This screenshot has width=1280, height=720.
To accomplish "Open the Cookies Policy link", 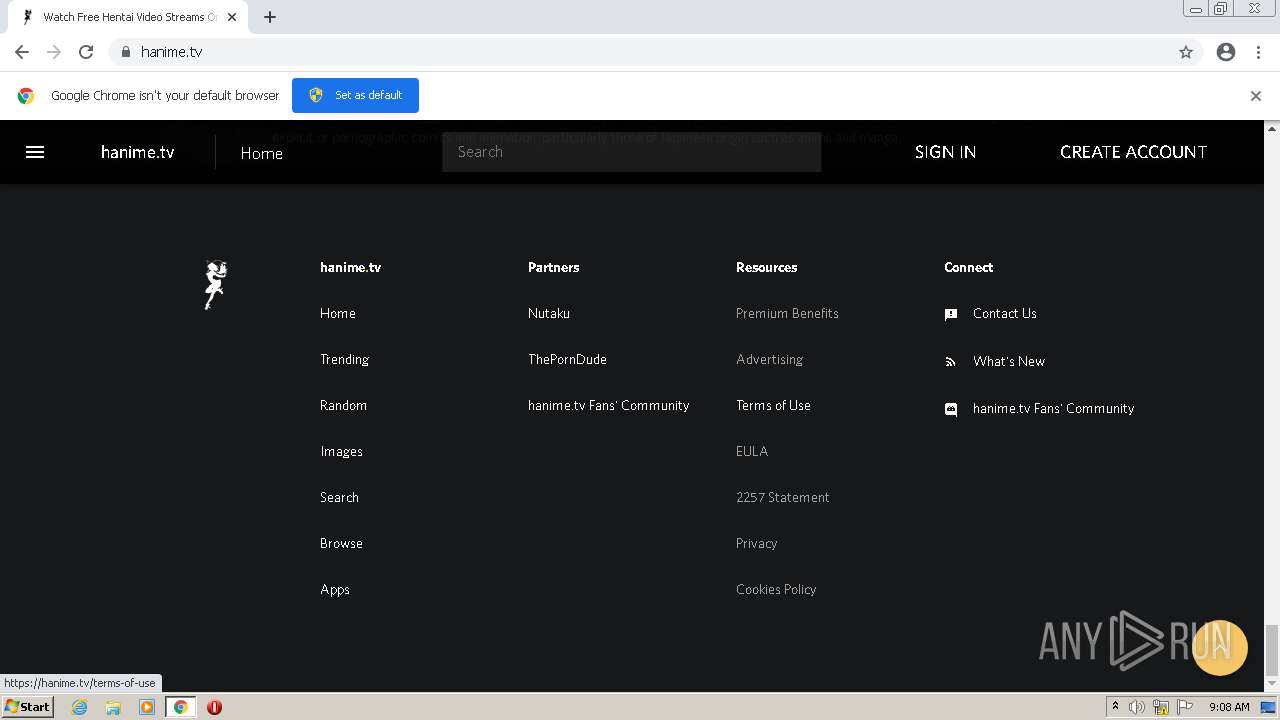I will [776, 589].
